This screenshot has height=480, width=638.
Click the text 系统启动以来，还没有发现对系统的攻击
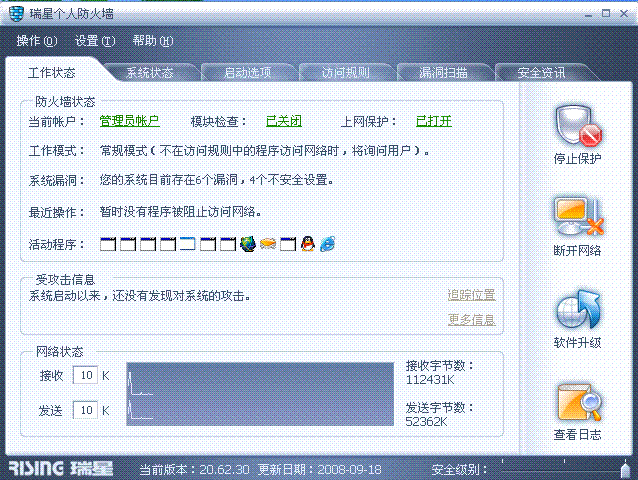click(x=140, y=296)
